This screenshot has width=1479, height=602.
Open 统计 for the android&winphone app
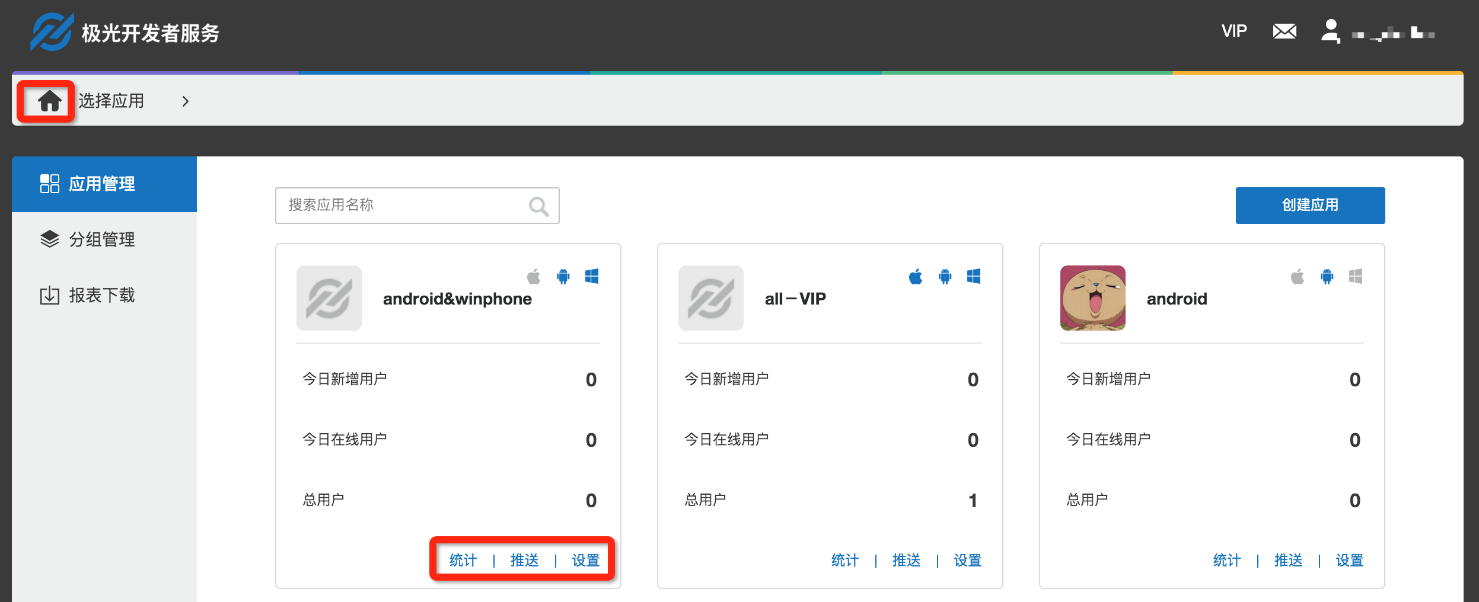coord(463,560)
